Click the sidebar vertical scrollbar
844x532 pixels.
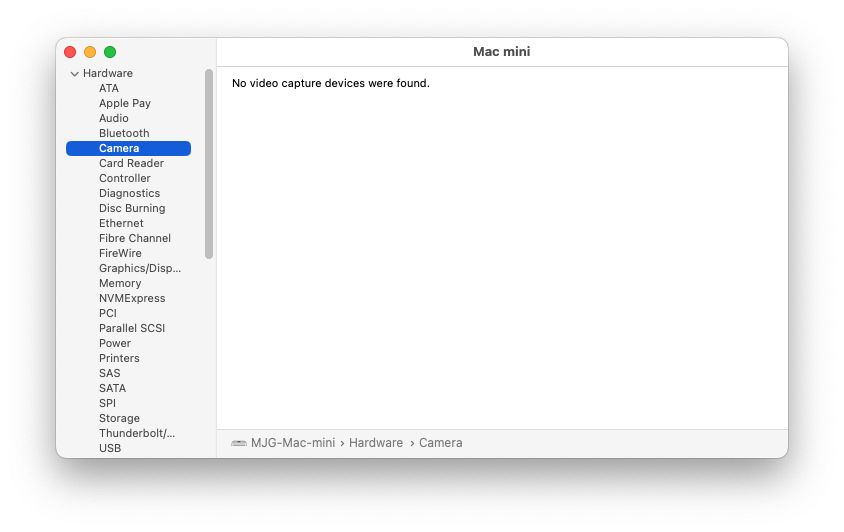209,164
